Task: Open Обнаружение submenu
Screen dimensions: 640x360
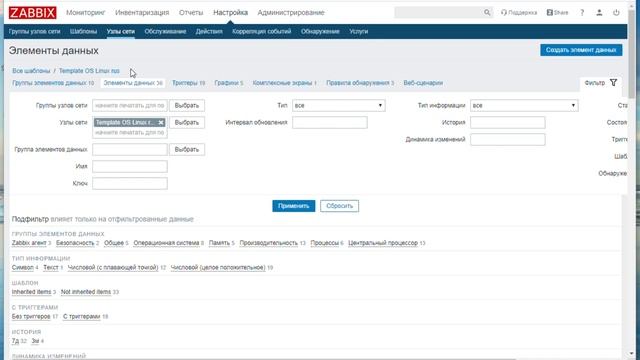Action: 320,31
